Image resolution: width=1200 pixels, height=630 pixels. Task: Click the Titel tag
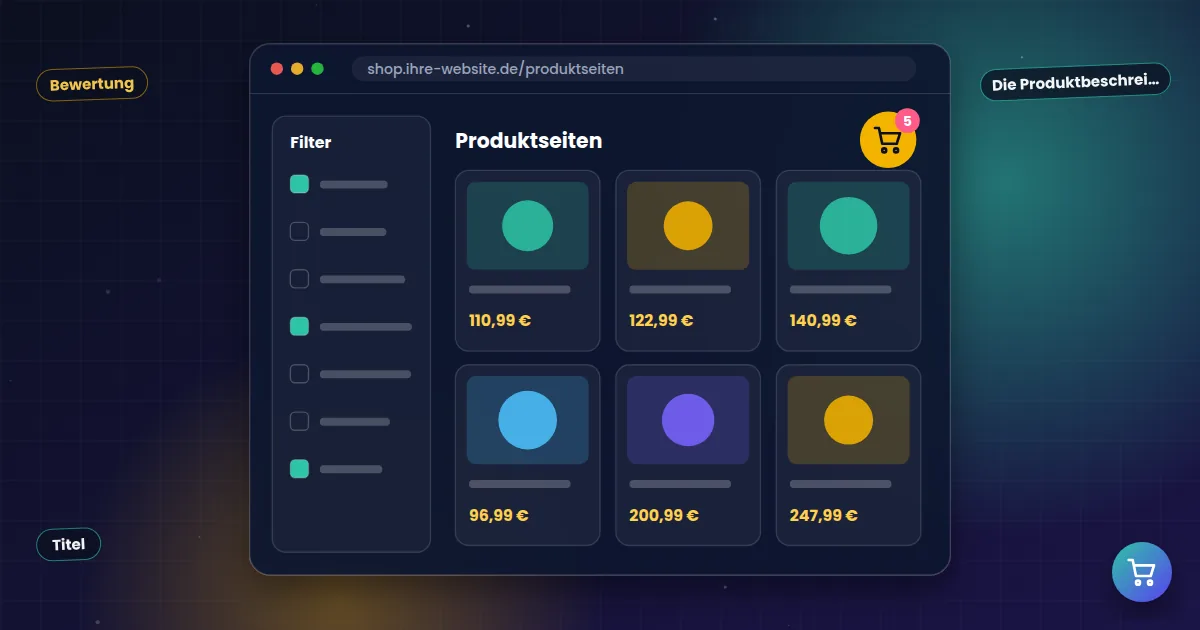pos(69,544)
